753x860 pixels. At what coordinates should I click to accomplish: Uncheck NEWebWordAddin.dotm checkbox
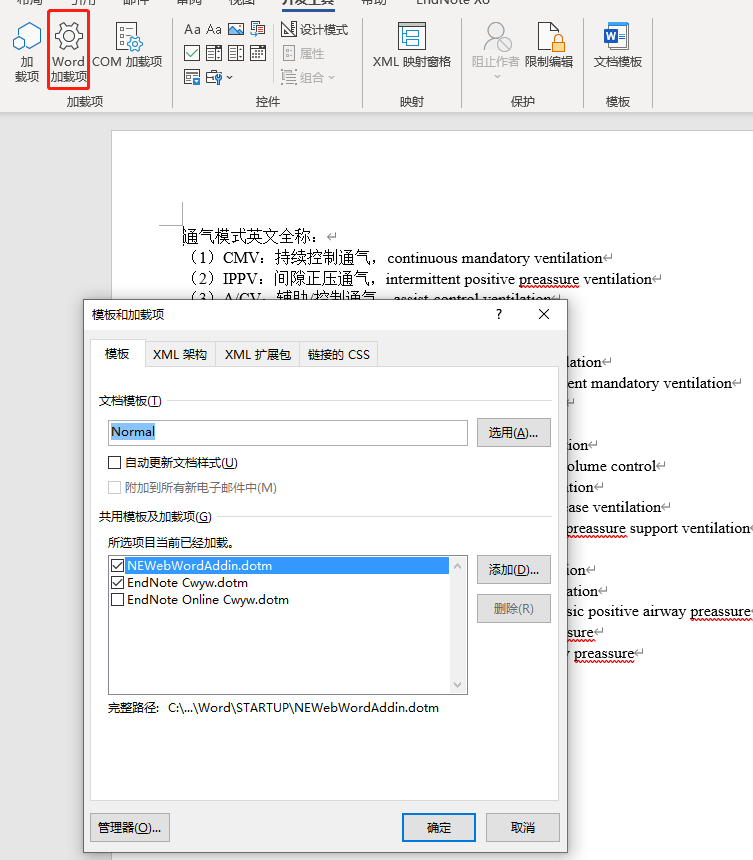pos(117,565)
